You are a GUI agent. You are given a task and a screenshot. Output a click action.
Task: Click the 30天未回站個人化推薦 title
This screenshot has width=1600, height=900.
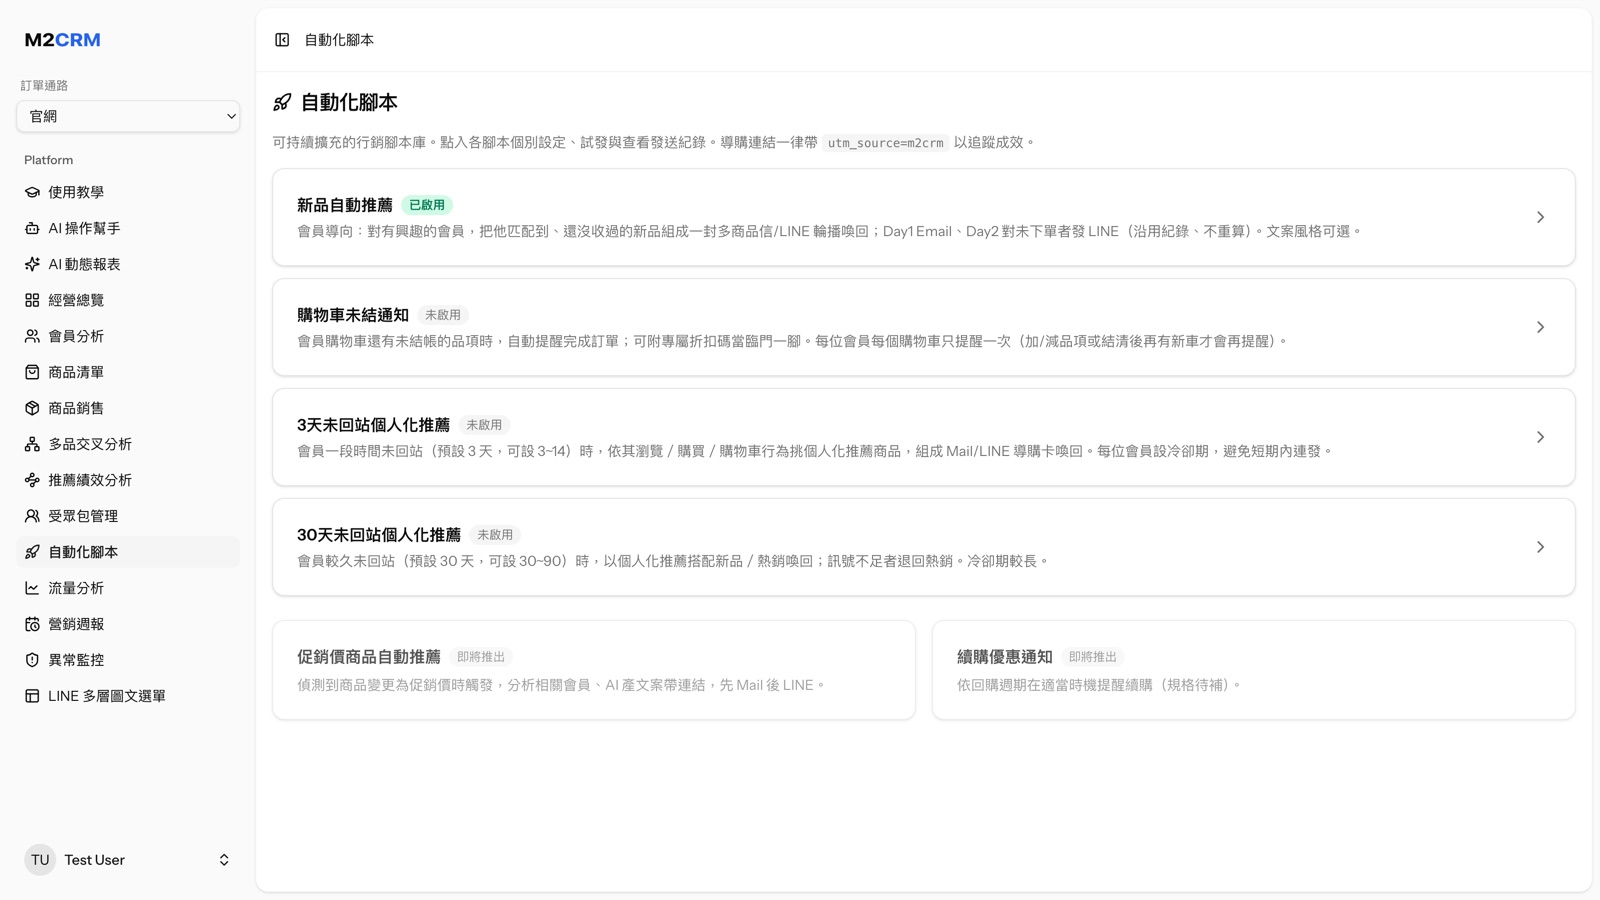click(379, 535)
